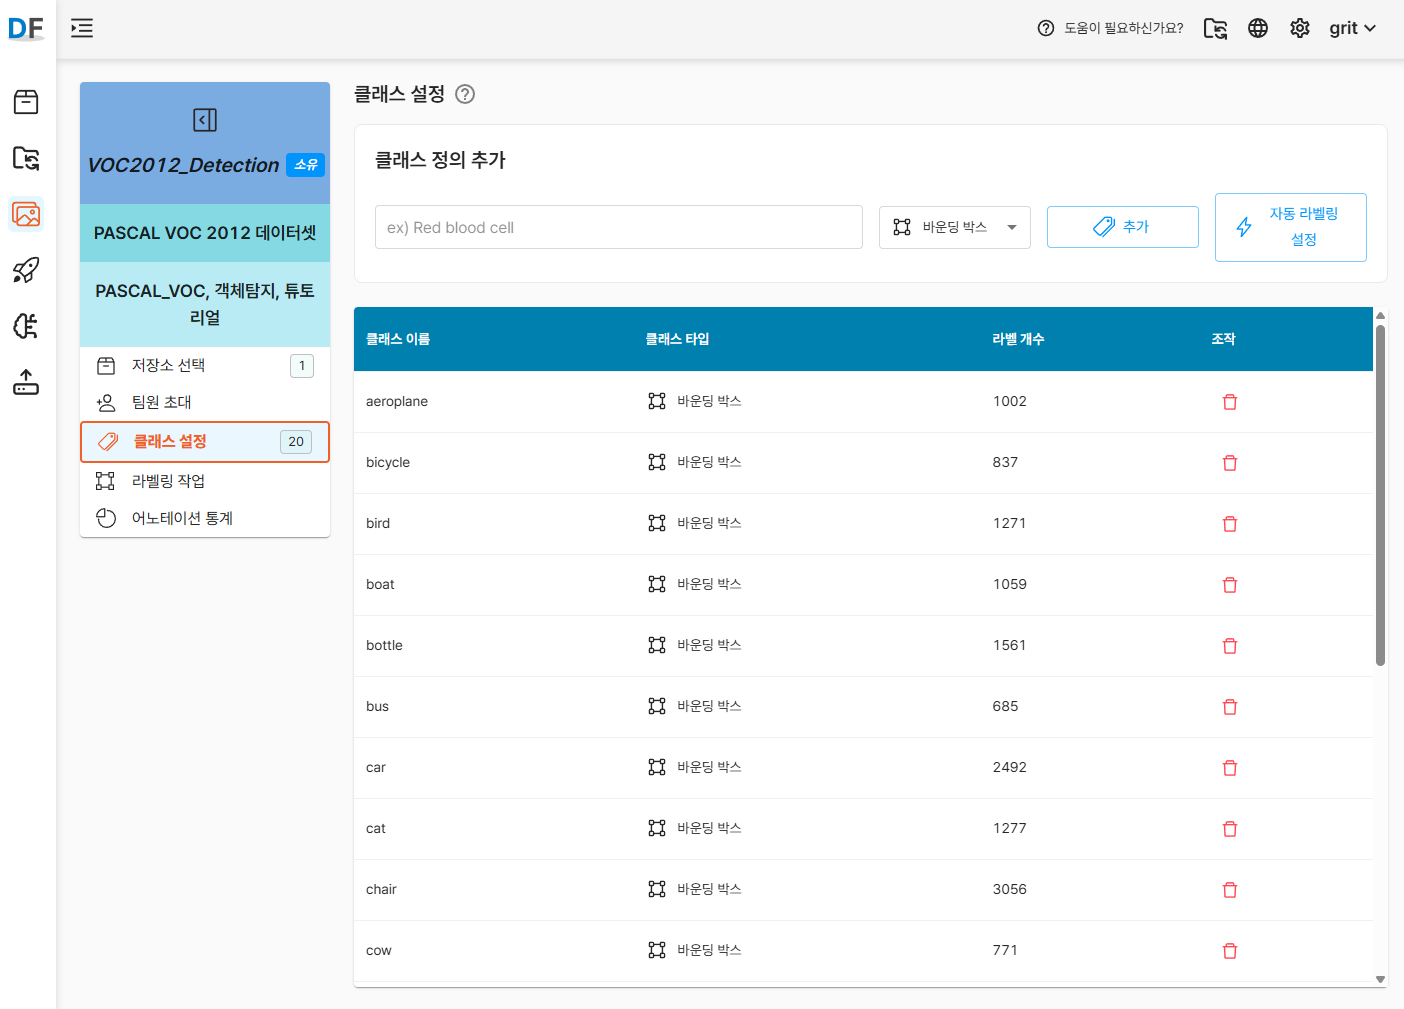Delete the car class
The image size is (1404, 1009).
tap(1230, 768)
